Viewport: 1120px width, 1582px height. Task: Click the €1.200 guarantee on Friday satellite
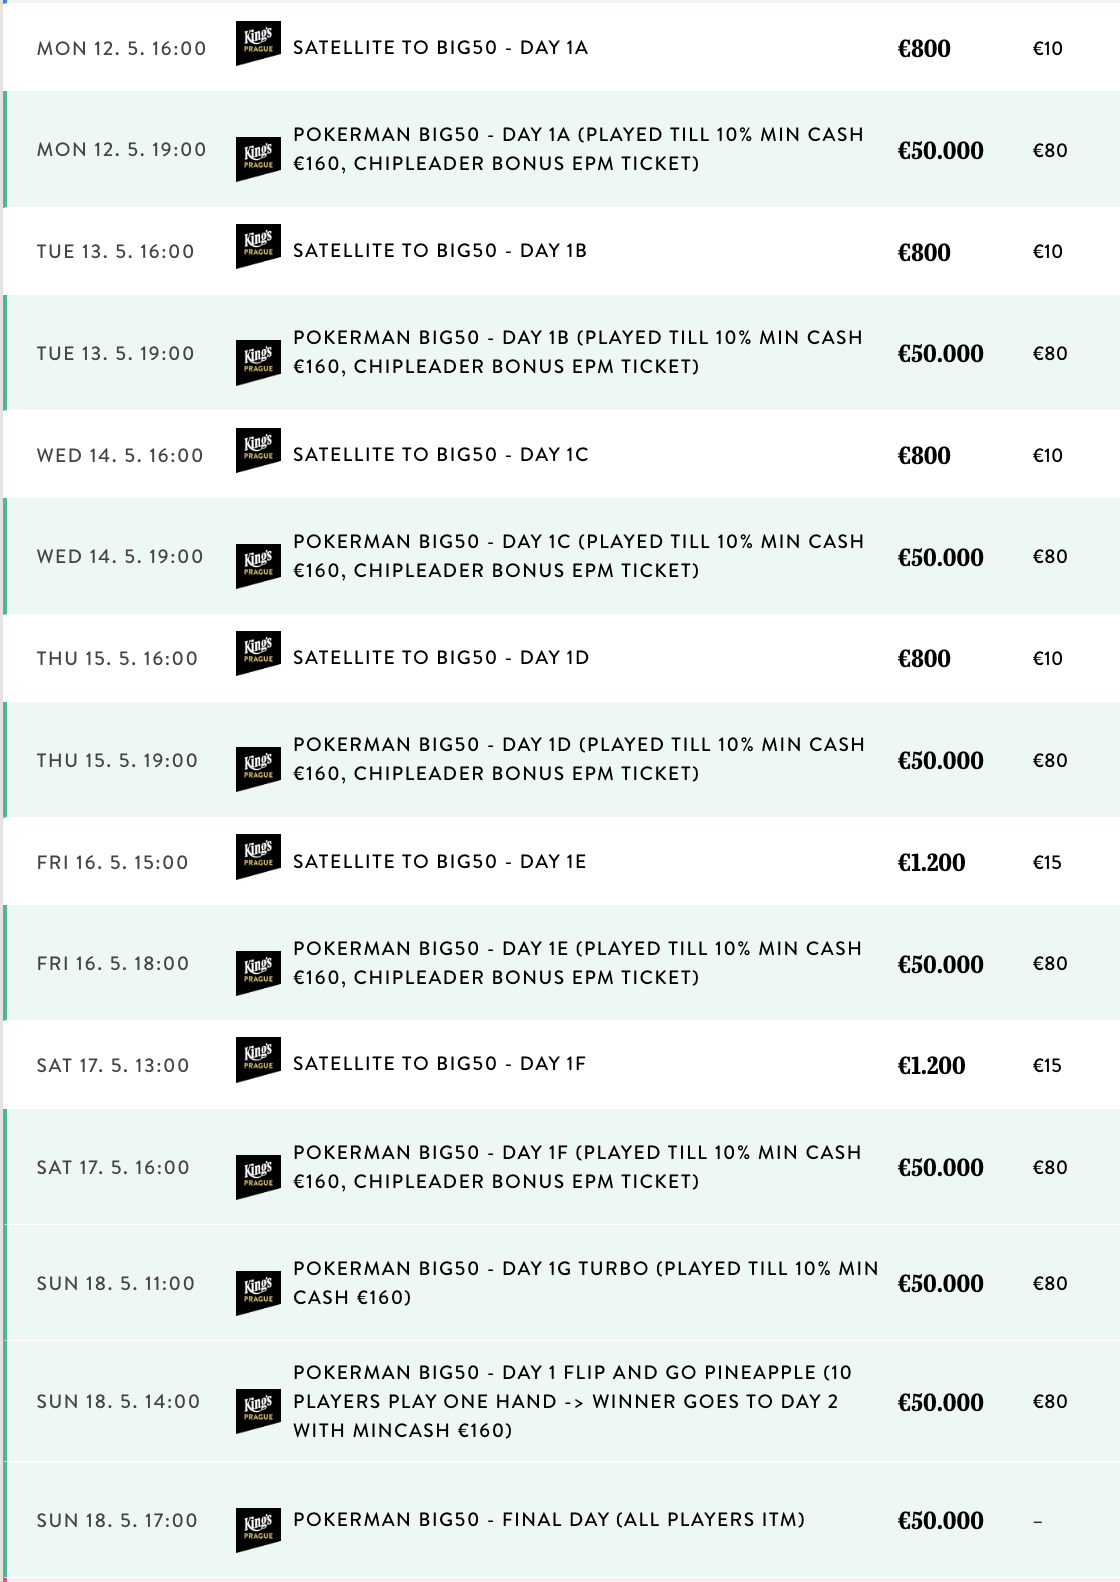point(931,862)
